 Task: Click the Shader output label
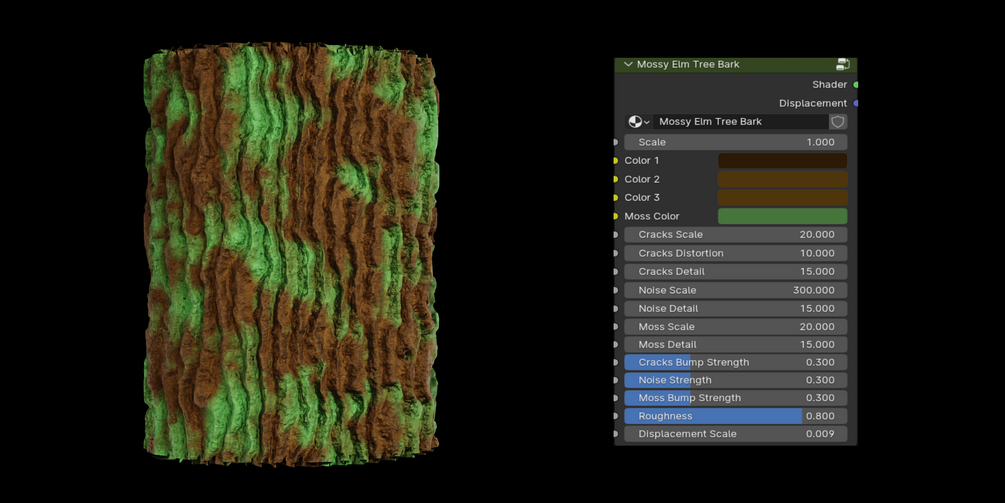click(x=829, y=85)
